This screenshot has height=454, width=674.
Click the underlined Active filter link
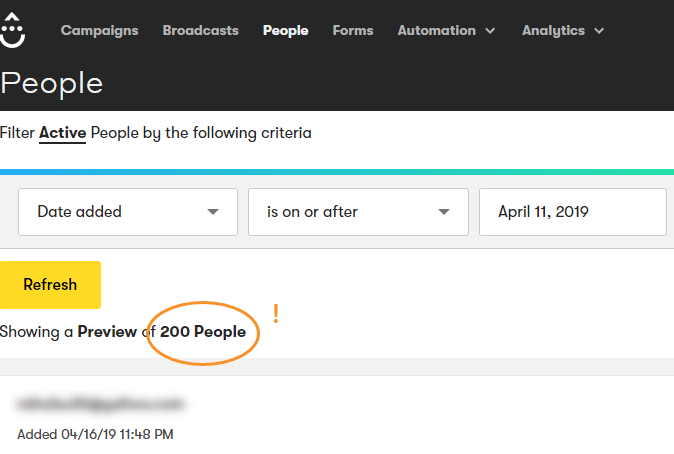[62, 133]
